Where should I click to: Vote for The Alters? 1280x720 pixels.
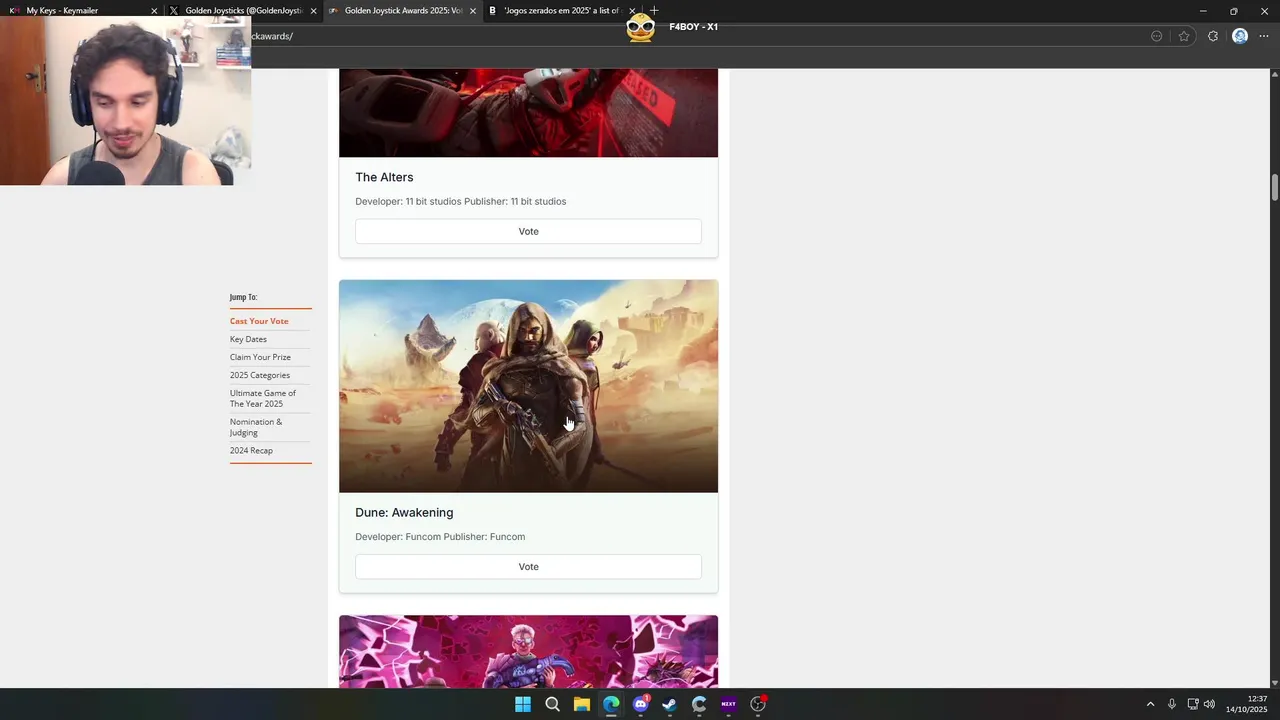(528, 231)
